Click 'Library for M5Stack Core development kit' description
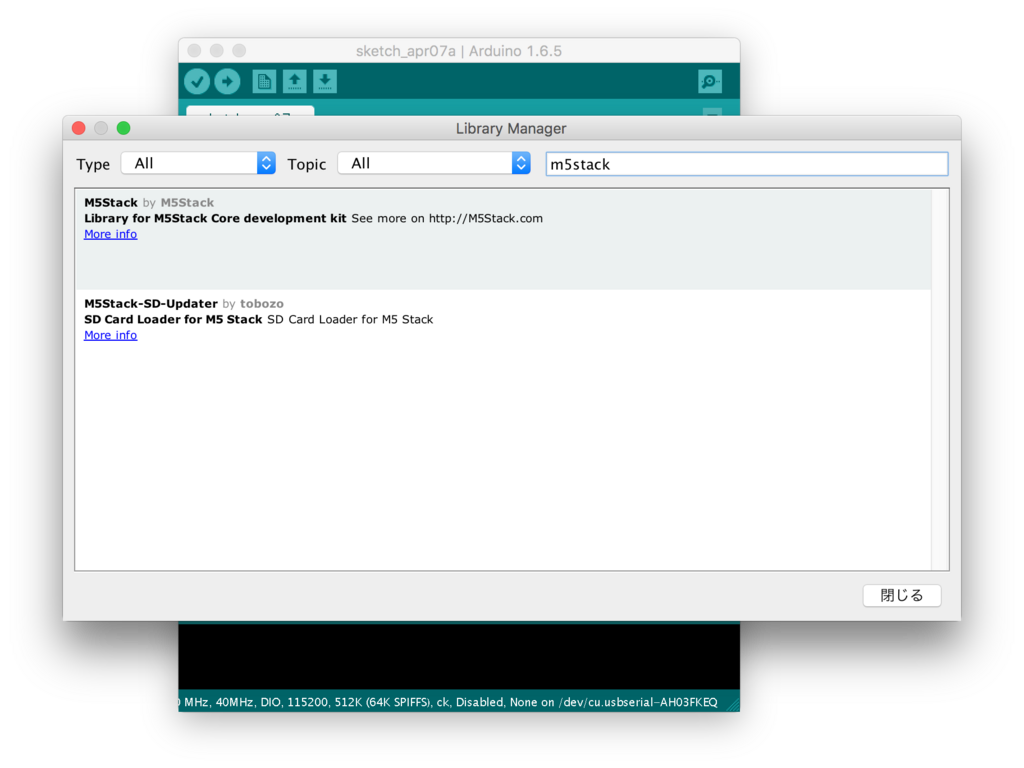Screen dimensions: 1024x768 tap(215, 218)
